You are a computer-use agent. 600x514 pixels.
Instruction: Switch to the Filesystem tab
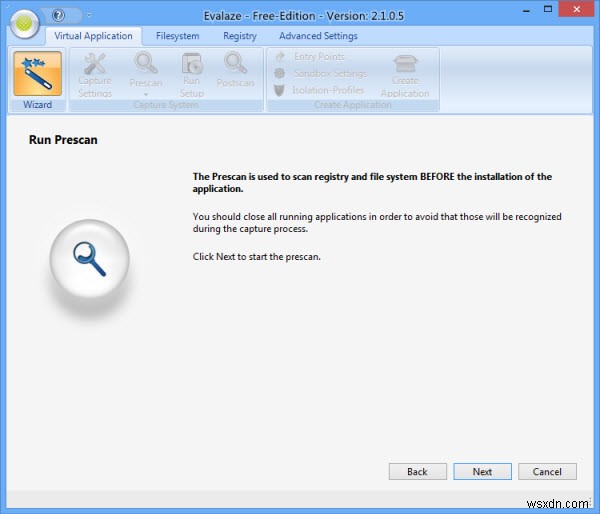click(x=178, y=36)
